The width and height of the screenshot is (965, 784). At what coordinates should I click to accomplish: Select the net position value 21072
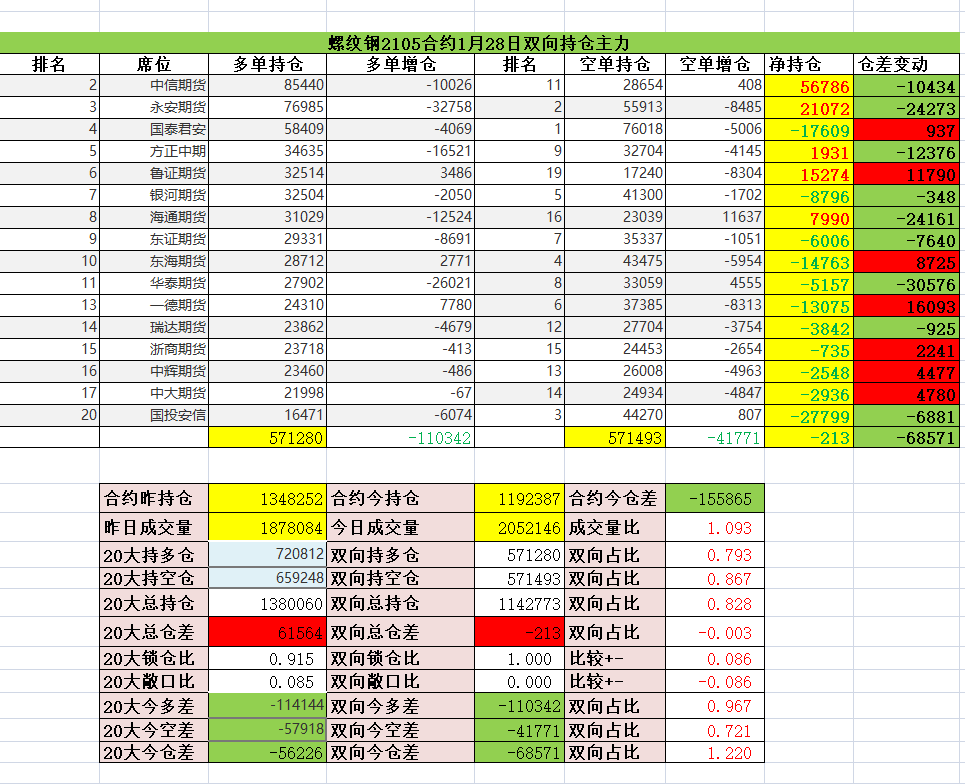(x=809, y=107)
